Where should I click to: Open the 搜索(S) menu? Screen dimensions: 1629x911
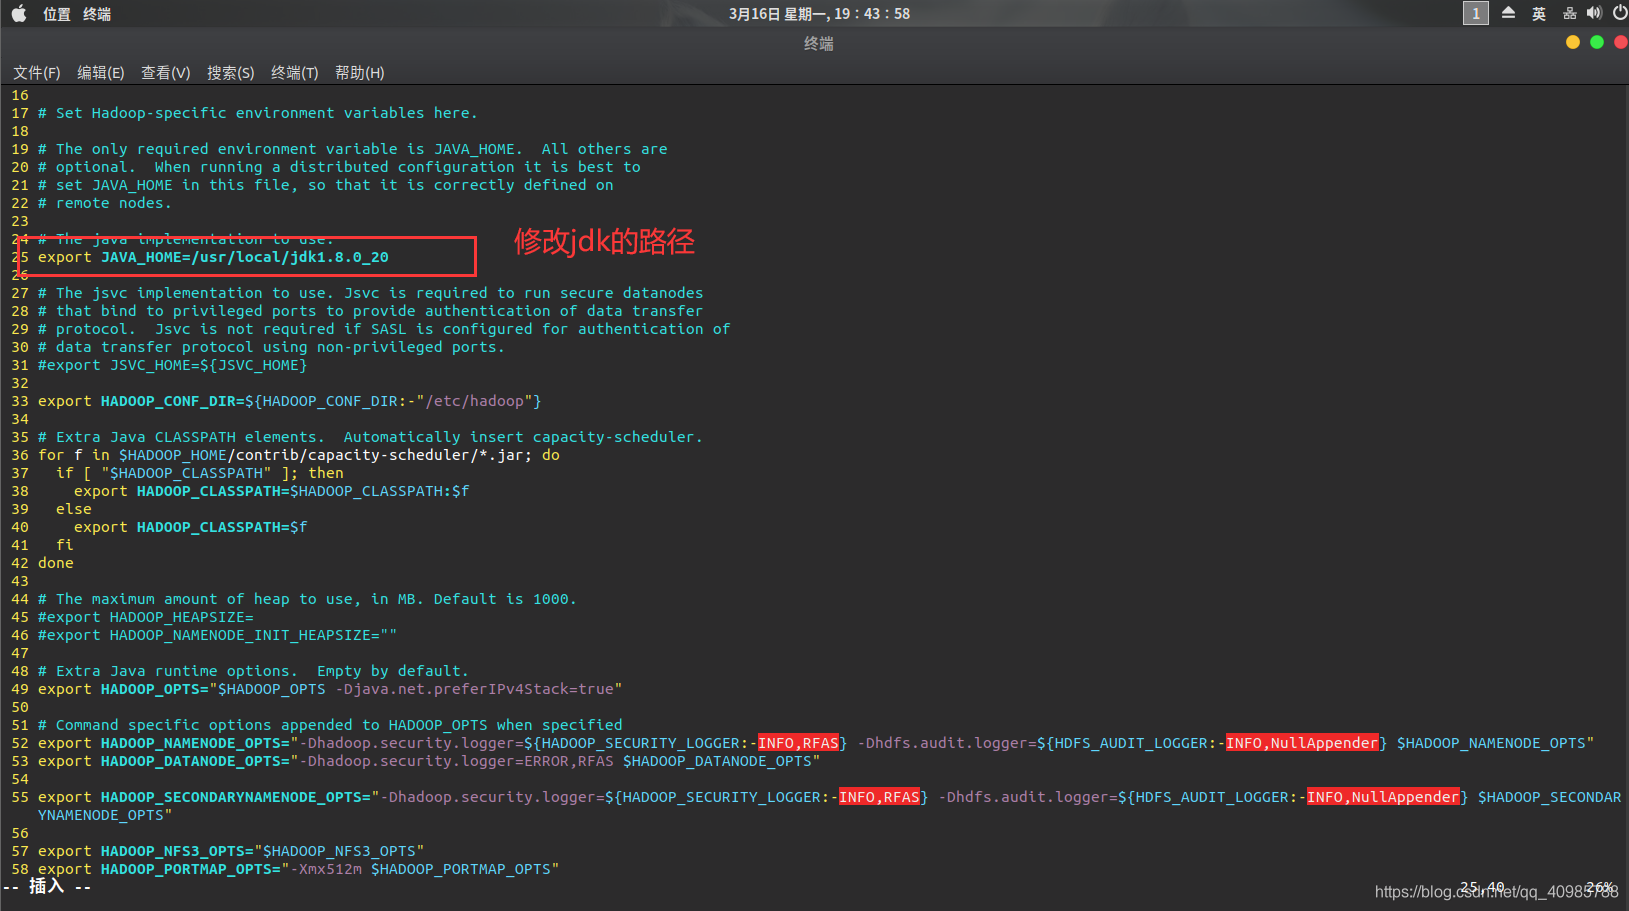pyautogui.click(x=231, y=73)
